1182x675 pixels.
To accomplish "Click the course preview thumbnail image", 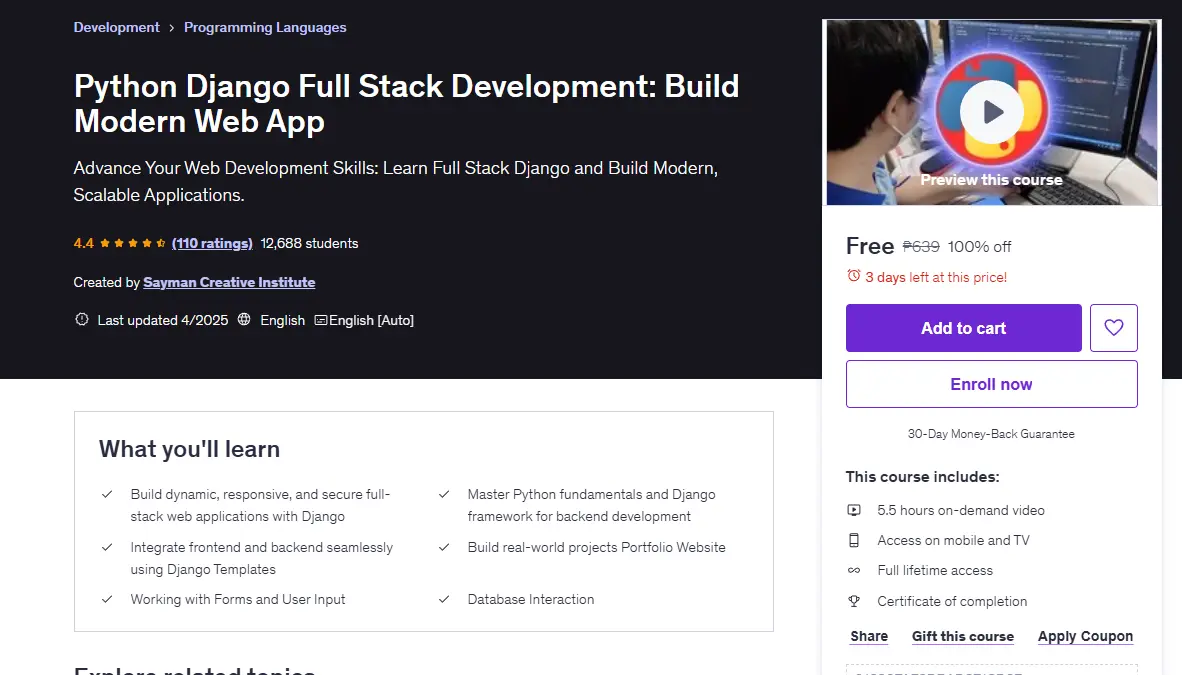I will pos(991,112).
